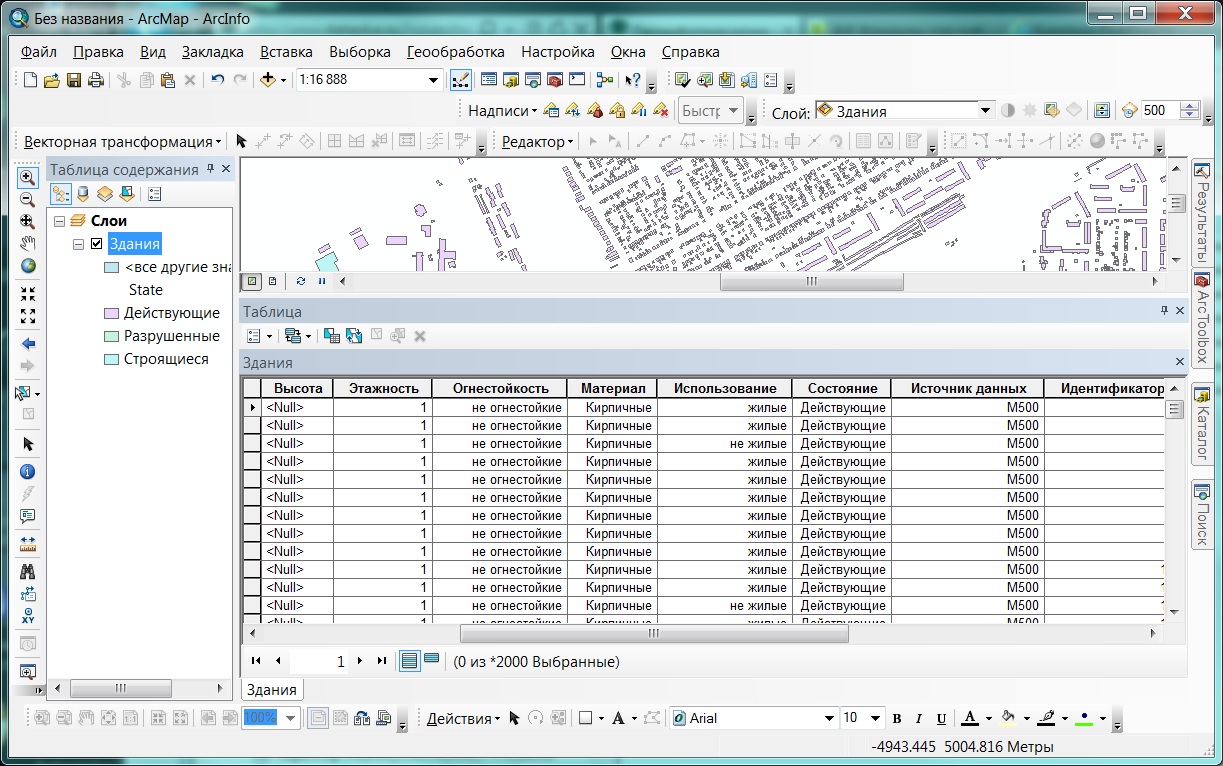Show all records in table

click(x=409, y=660)
